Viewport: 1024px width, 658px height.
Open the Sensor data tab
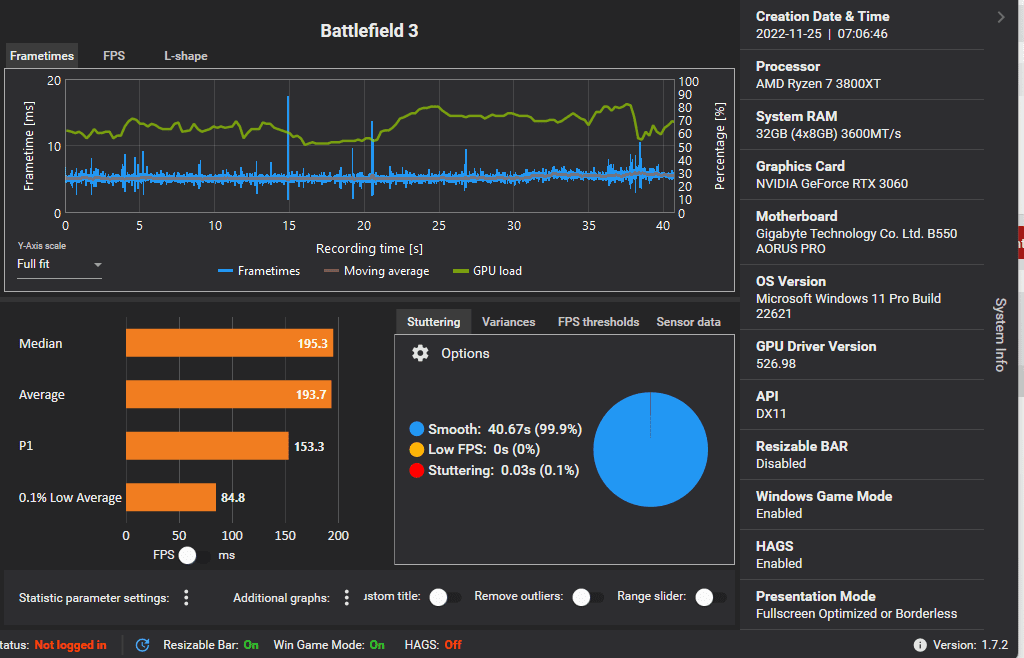(x=688, y=322)
